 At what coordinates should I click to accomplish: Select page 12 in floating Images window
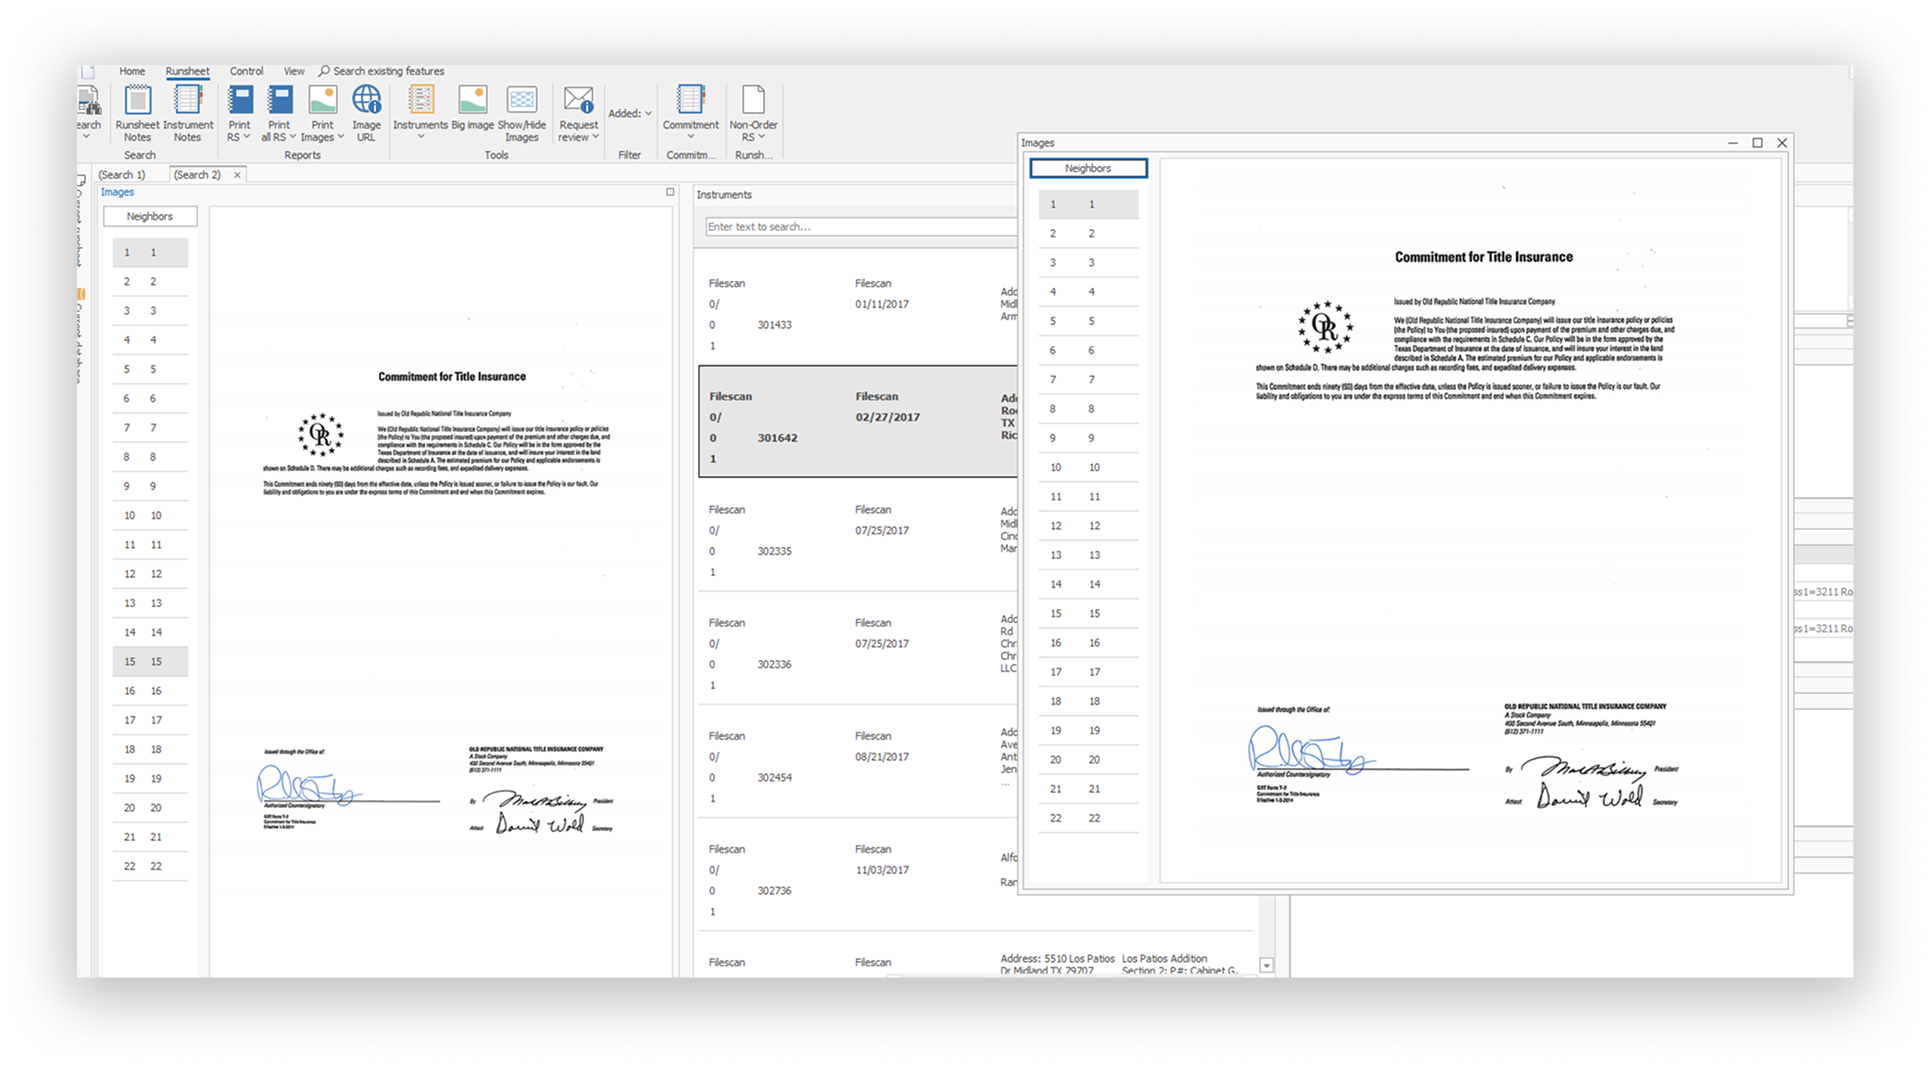pos(1088,526)
